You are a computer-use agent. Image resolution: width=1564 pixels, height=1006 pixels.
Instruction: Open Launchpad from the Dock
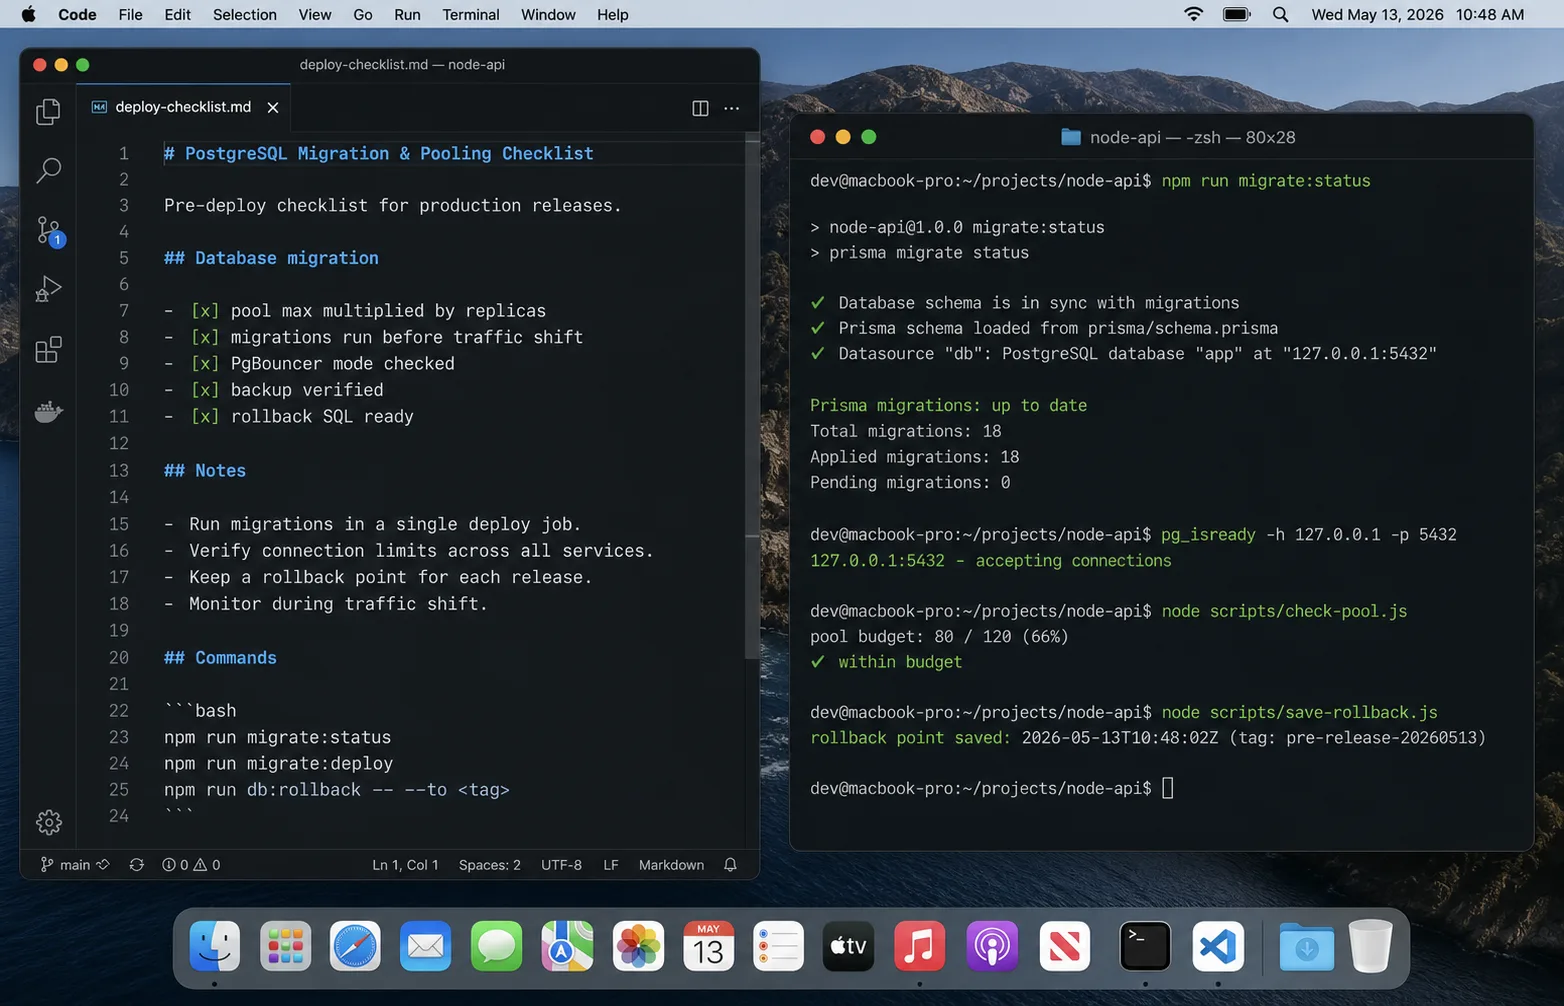click(286, 946)
